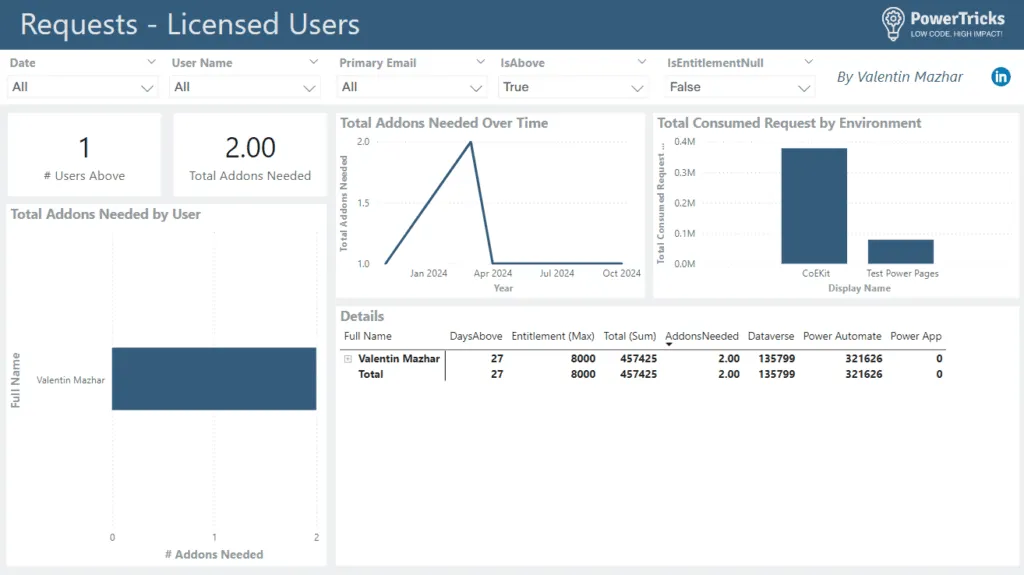Sort table by Dataverse column header

[771, 336]
